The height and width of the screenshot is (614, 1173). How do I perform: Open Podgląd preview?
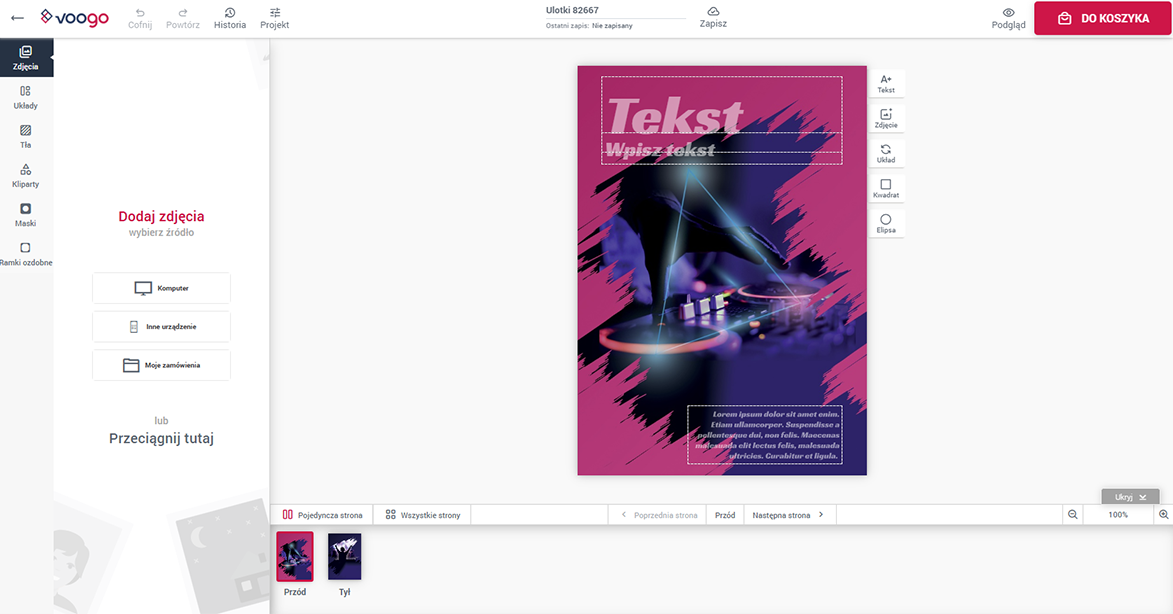(x=1008, y=18)
